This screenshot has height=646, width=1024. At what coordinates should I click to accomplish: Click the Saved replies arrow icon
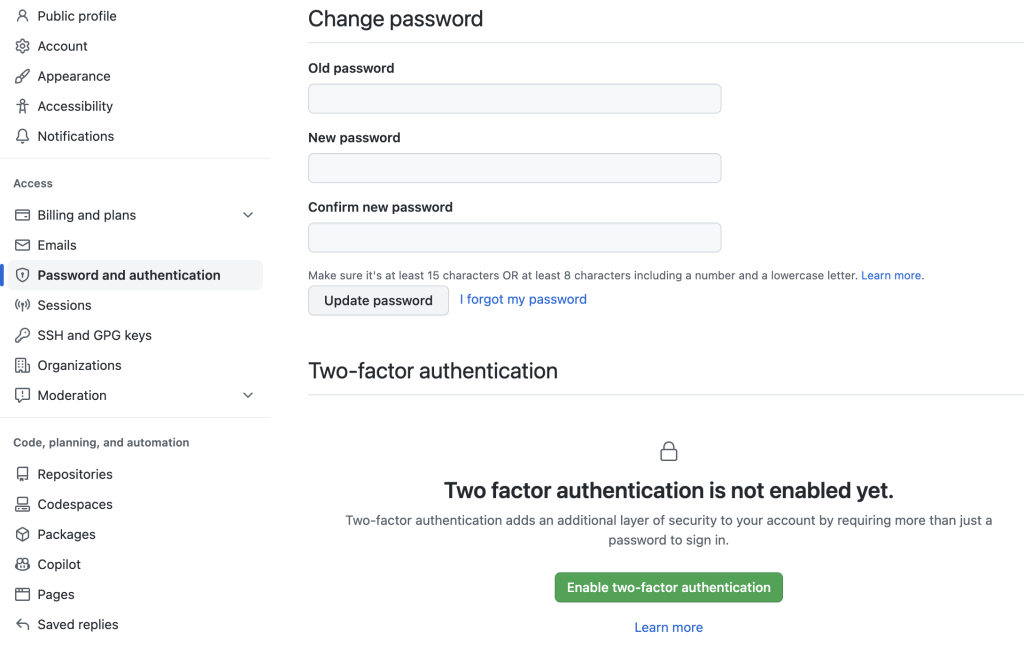click(x=22, y=624)
